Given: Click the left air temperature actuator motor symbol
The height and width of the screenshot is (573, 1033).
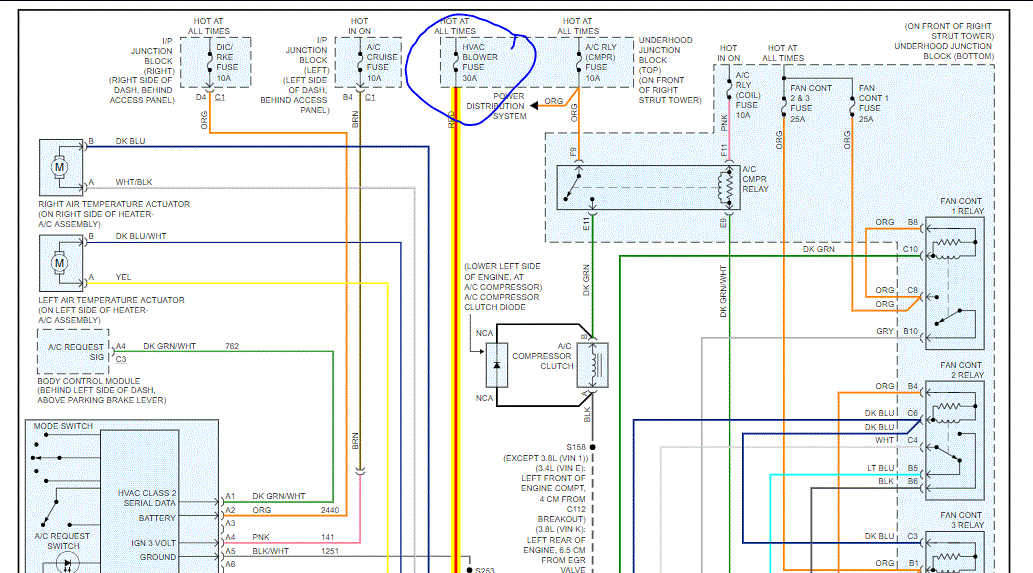Looking at the screenshot, I should coord(60,263).
